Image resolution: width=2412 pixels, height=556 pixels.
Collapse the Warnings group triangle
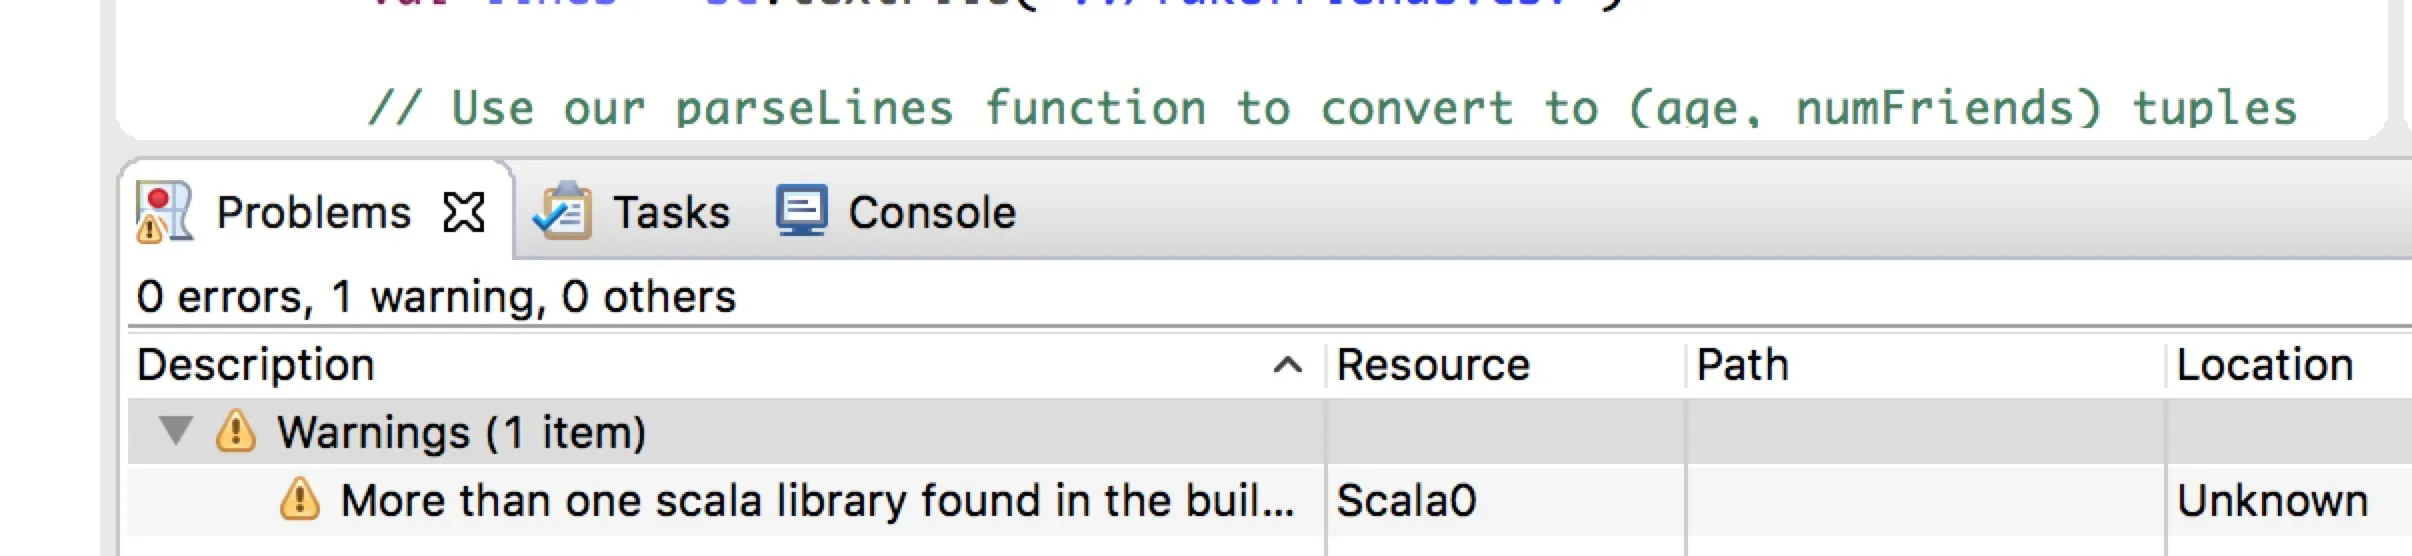tap(176, 431)
